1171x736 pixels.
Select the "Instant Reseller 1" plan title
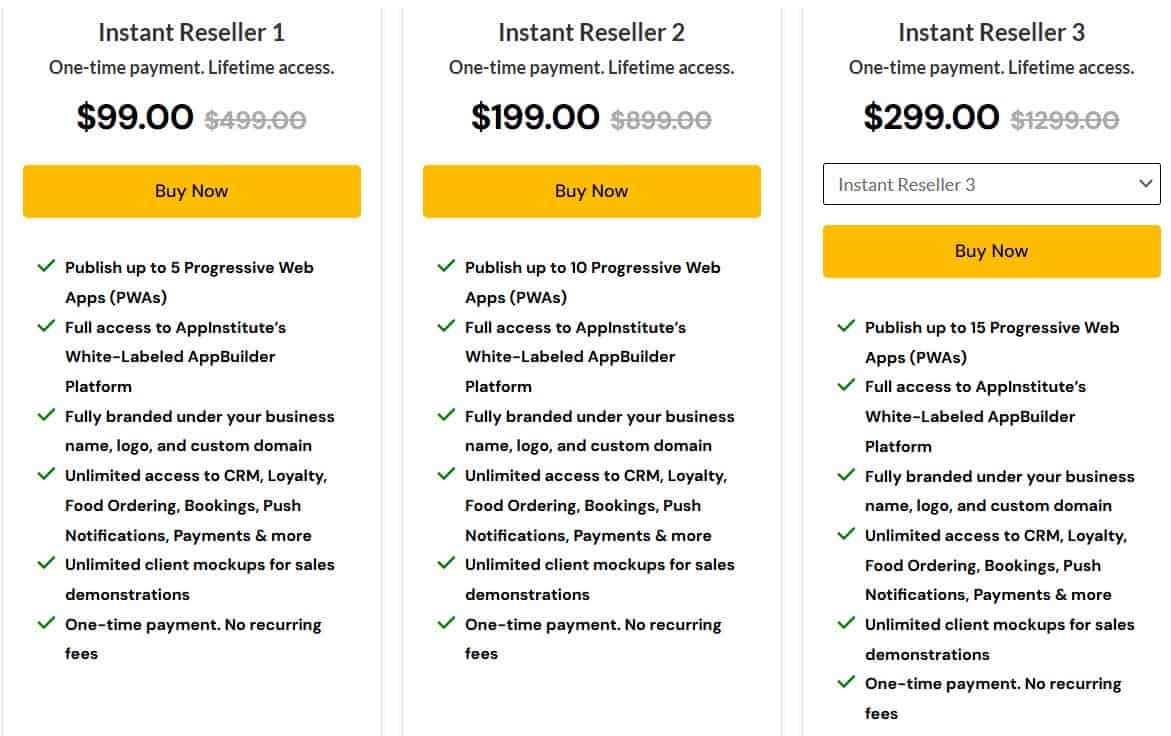click(191, 32)
